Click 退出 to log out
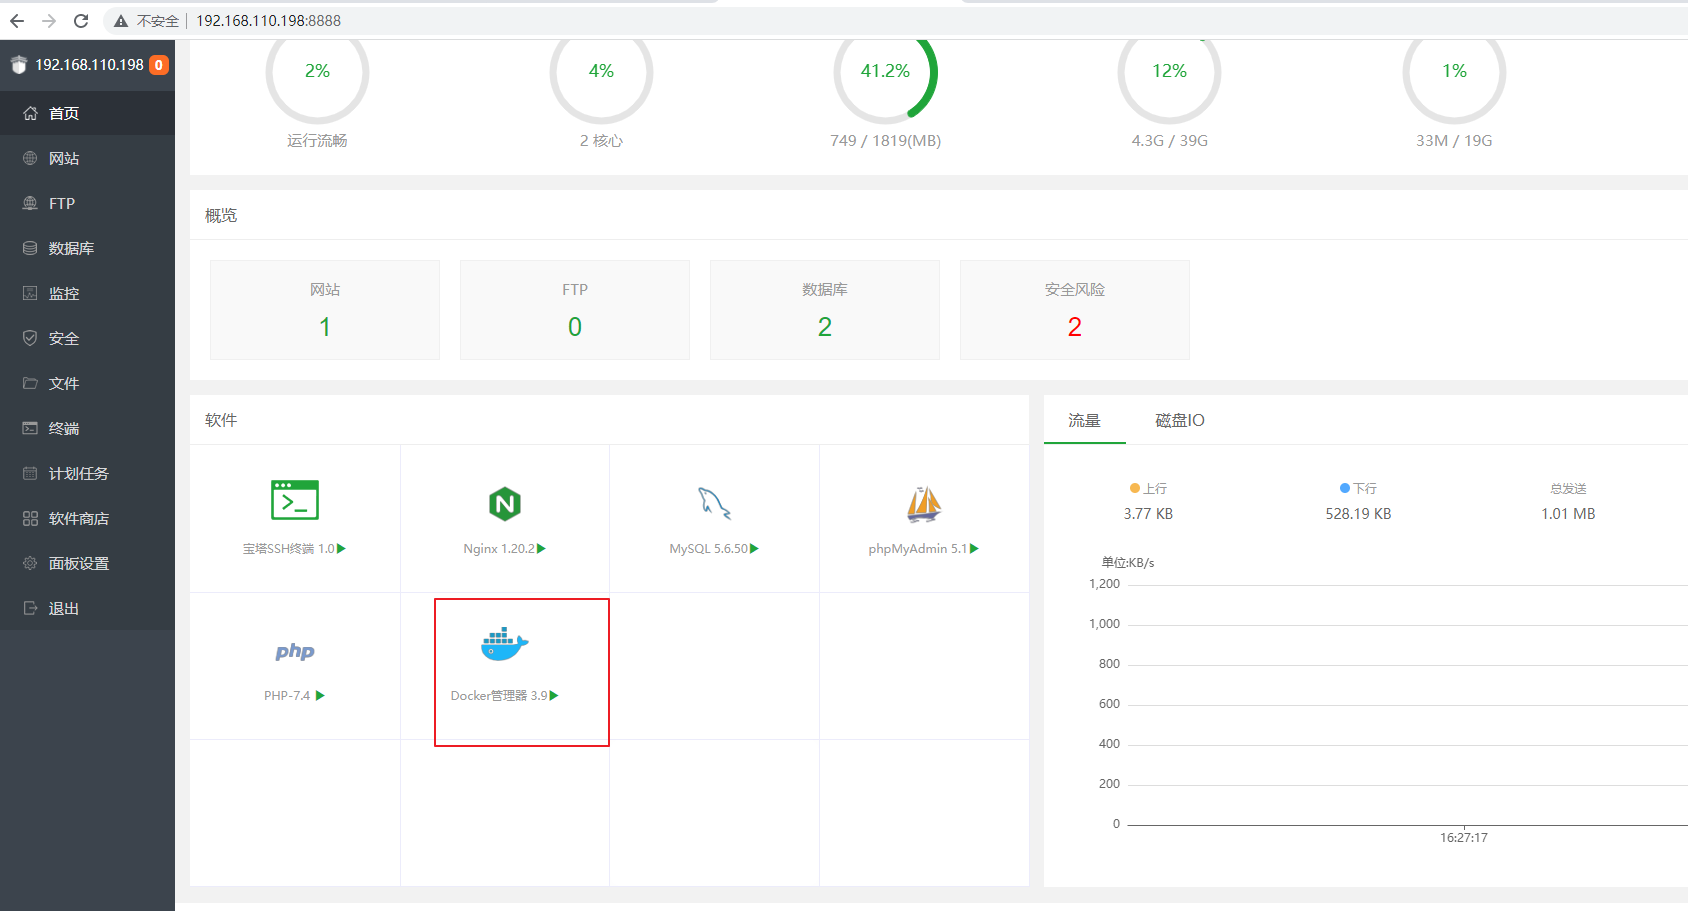Viewport: 1688px width, 911px height. 64,609
